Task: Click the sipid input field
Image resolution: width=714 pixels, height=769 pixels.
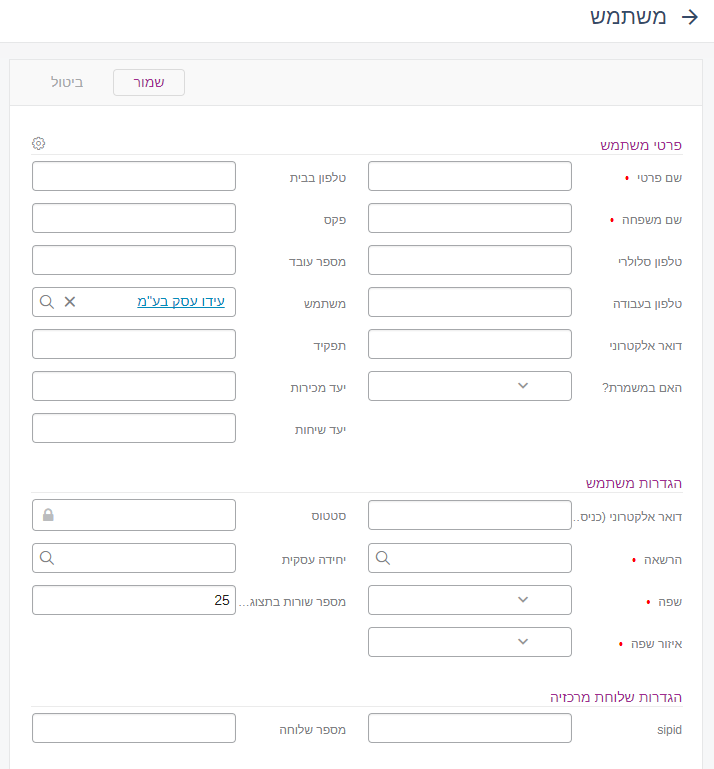Action: (x=470, y=728)
